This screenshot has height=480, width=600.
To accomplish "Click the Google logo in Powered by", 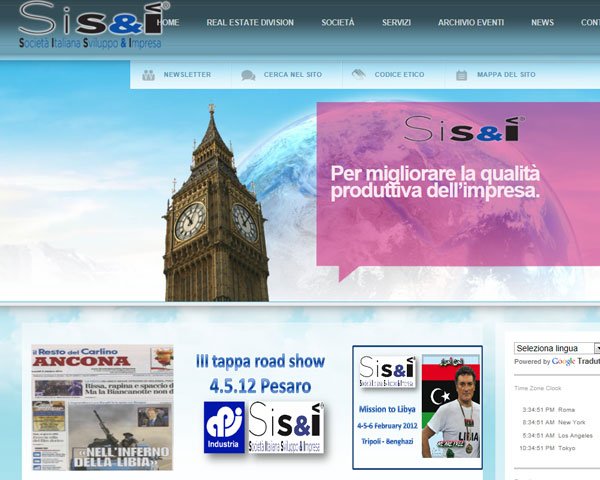I will click(x=563, y=361).
